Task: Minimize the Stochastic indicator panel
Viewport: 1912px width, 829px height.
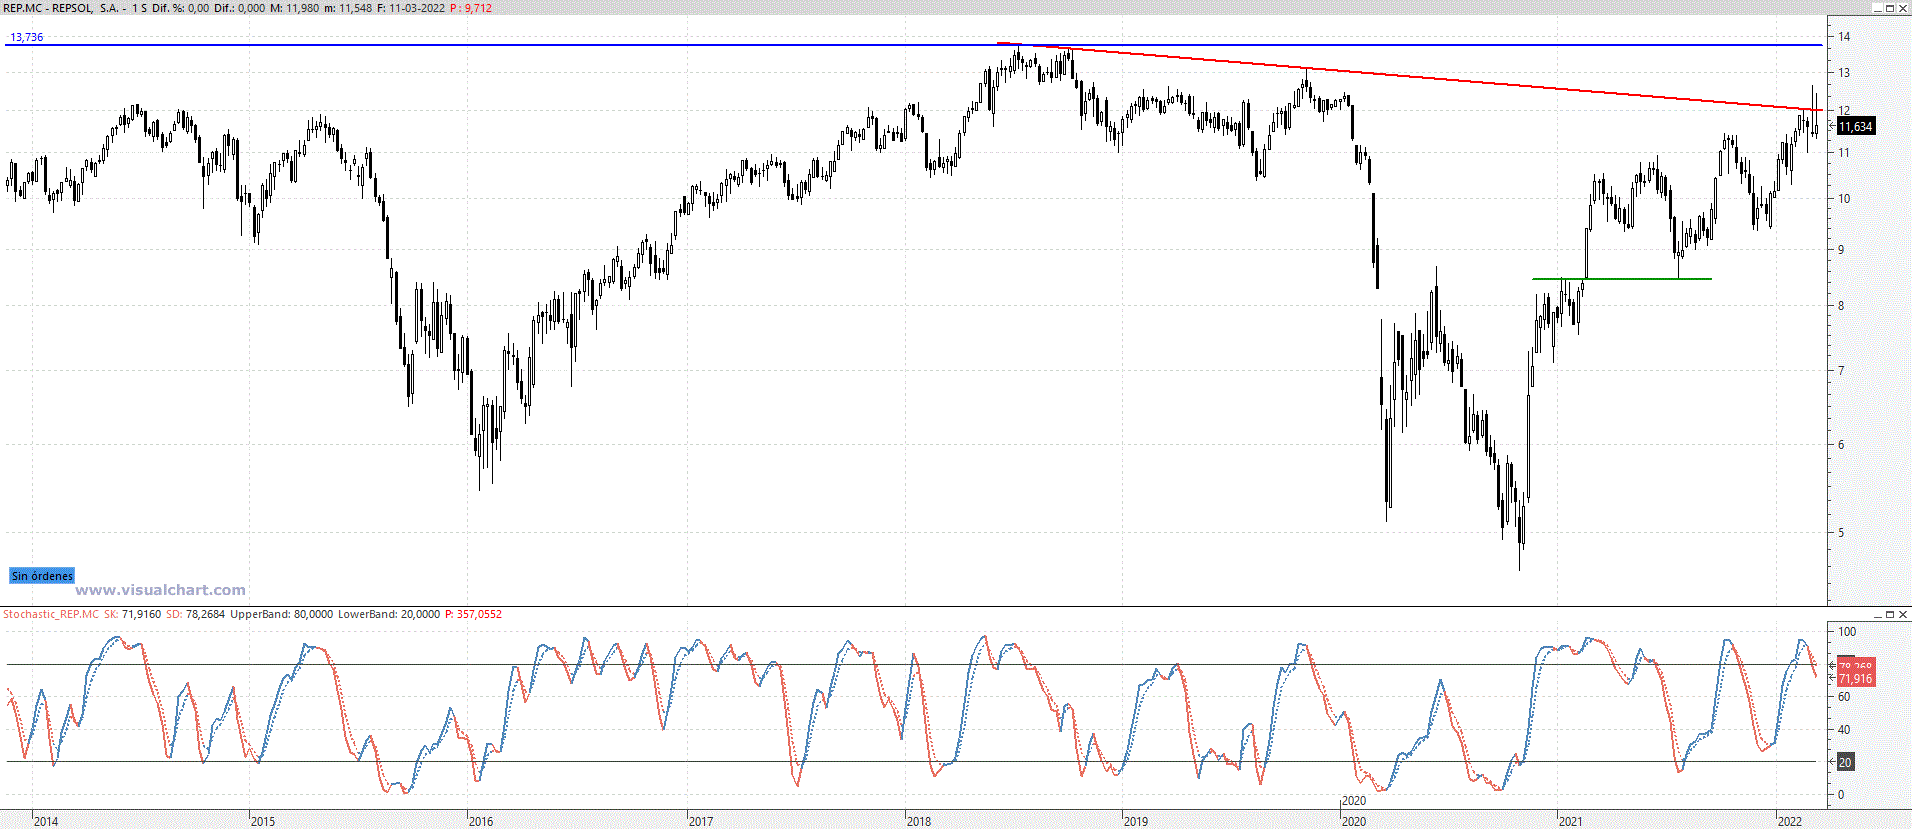Action: [1877, 615]
